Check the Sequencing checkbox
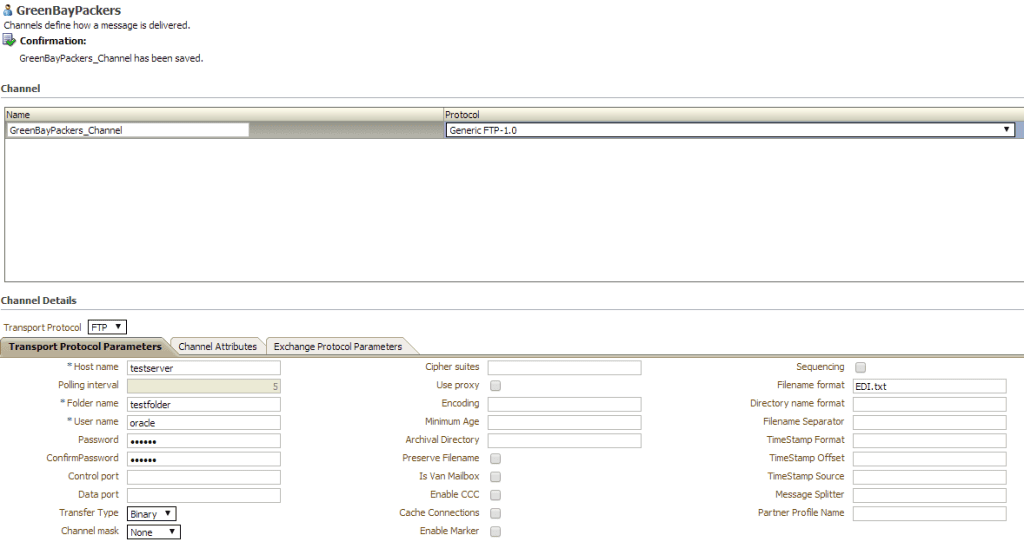Viewport: 1024px width, 555px height. click(861, 368)
